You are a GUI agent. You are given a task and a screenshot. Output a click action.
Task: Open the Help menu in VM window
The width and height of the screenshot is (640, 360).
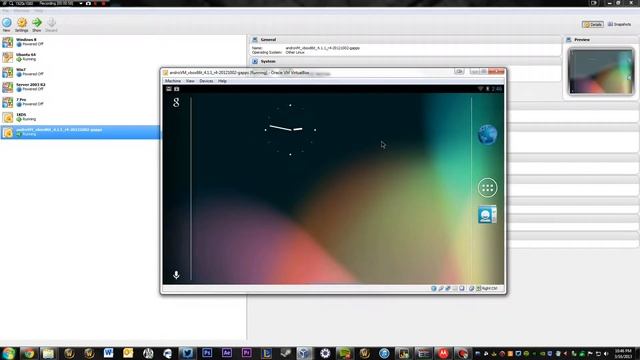click(222, 81)
